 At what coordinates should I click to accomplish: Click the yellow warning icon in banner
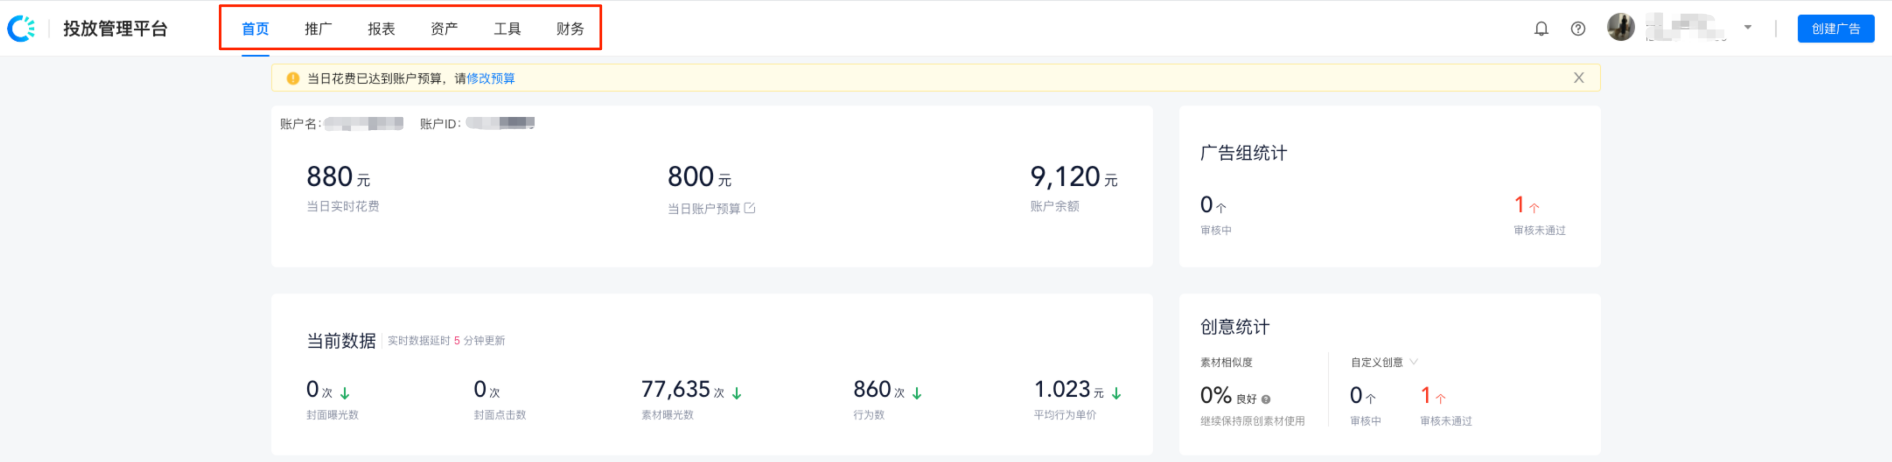293,78
